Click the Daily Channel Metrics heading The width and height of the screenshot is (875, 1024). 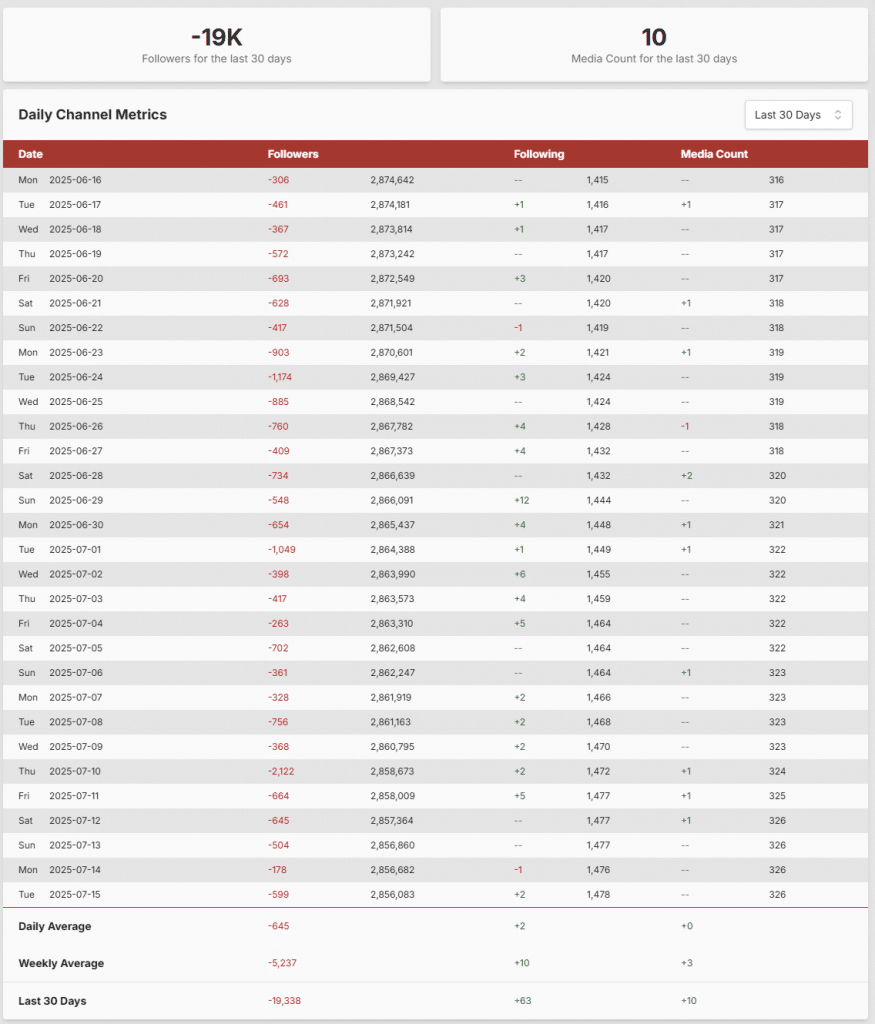point(93,115)
